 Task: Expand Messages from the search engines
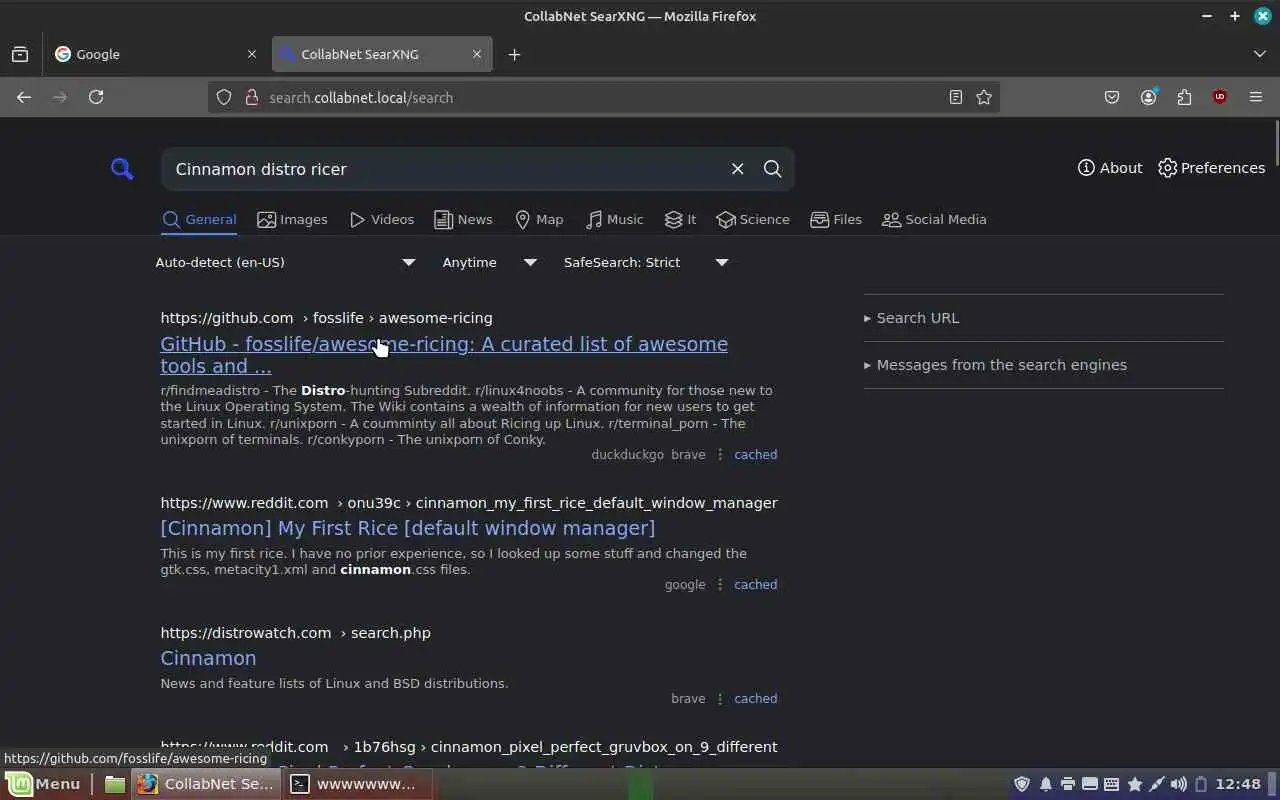pyautogui.click(x=995, y=365)
